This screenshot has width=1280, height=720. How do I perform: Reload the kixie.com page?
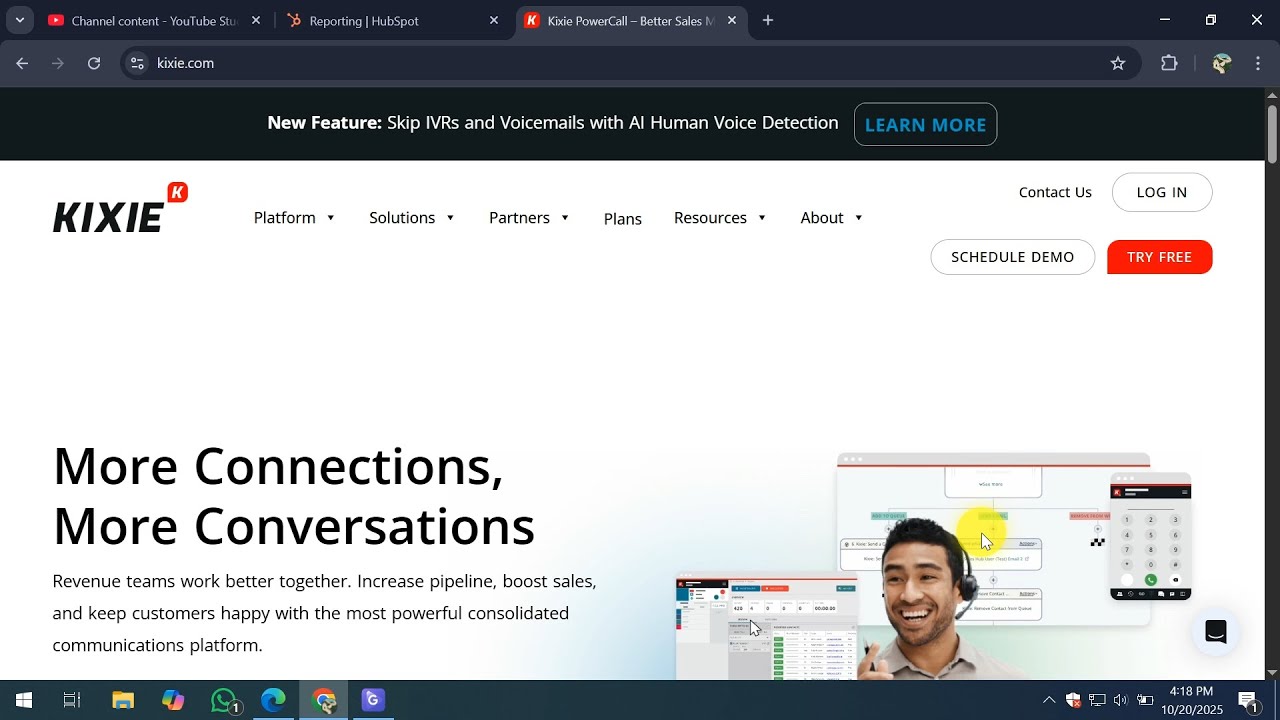94,63
